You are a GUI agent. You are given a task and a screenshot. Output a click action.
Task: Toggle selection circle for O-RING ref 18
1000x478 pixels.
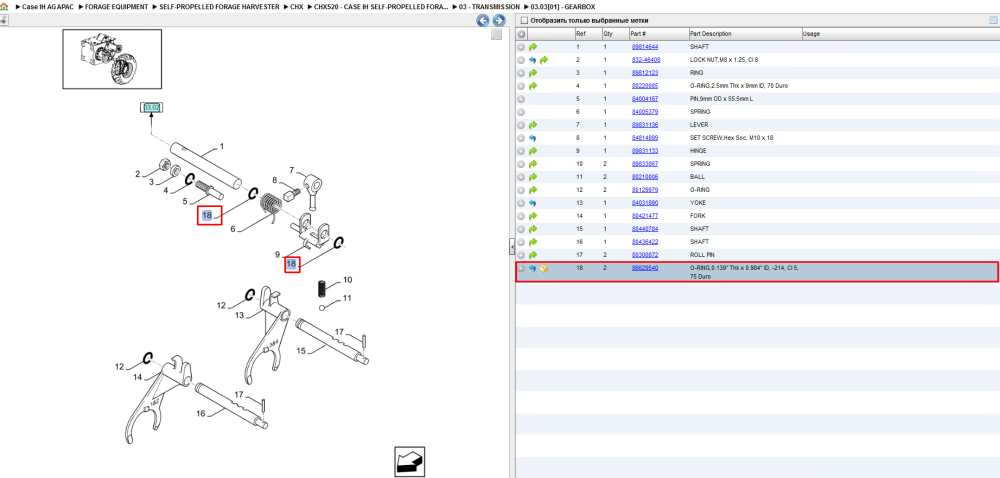(x=521, y=268)
